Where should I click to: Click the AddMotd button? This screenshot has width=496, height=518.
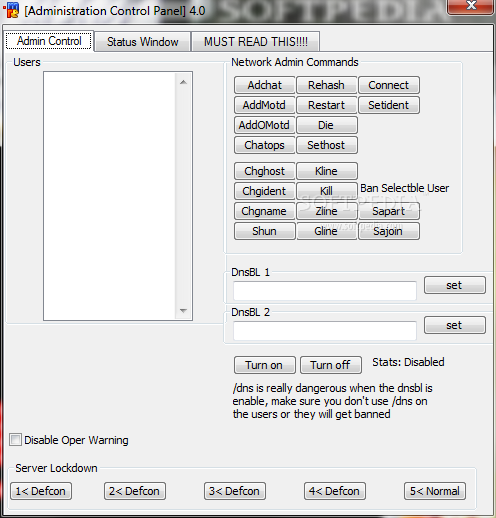(x=265, y=105)
